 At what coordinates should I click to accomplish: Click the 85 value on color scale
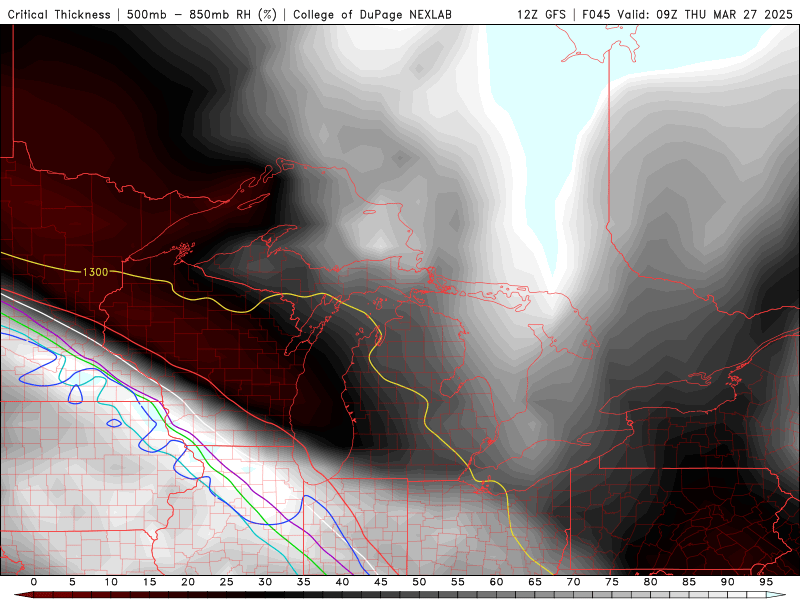[x=689, y=582]
